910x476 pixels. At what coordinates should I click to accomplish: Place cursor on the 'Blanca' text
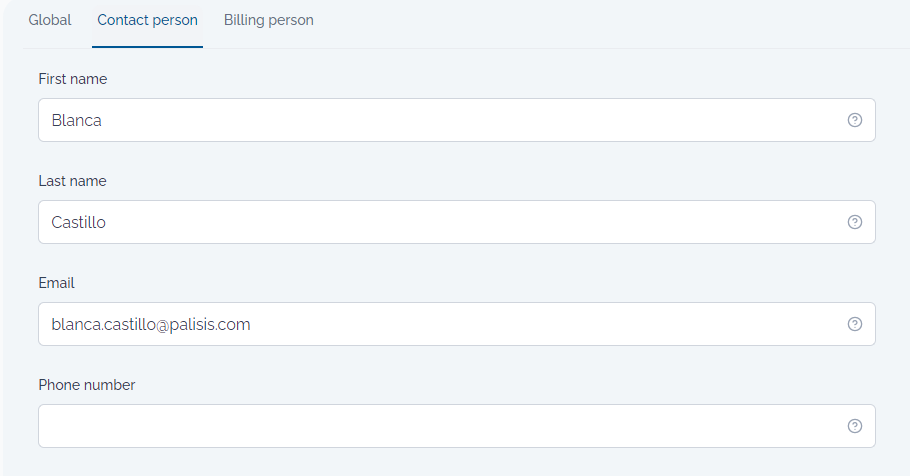[77, 120]
